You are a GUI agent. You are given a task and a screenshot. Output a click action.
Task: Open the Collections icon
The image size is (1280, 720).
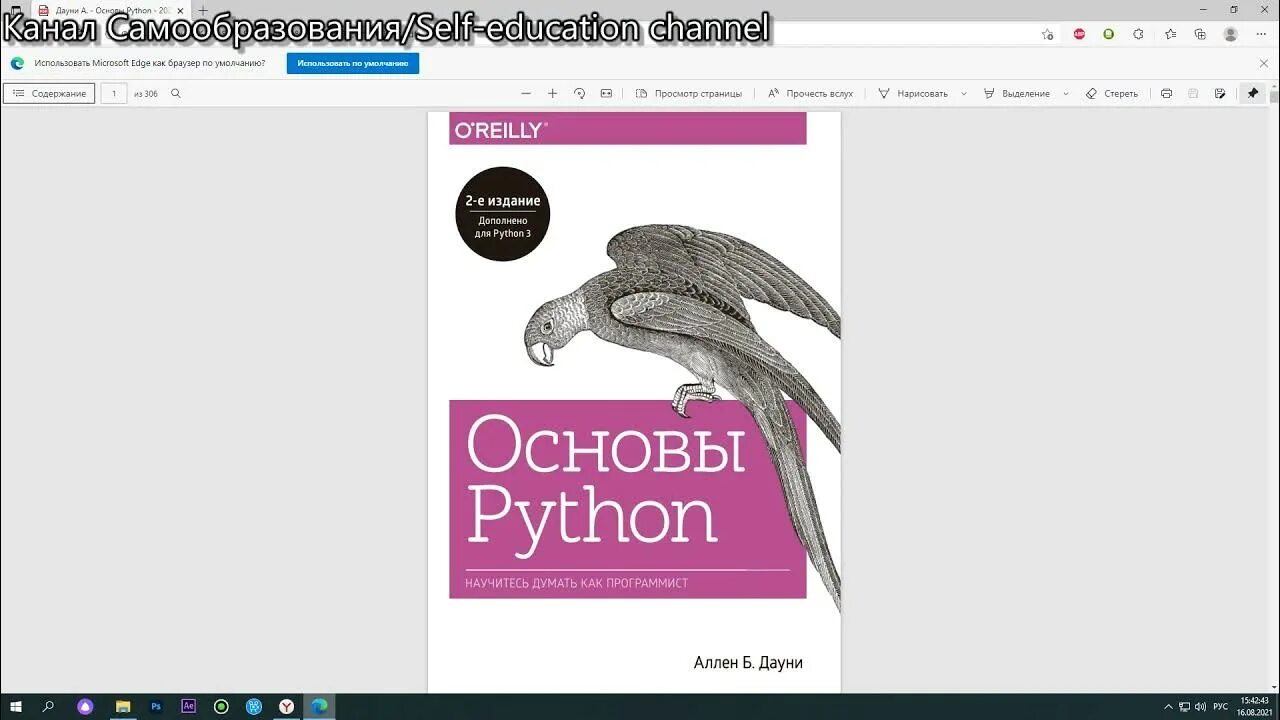1200,34
